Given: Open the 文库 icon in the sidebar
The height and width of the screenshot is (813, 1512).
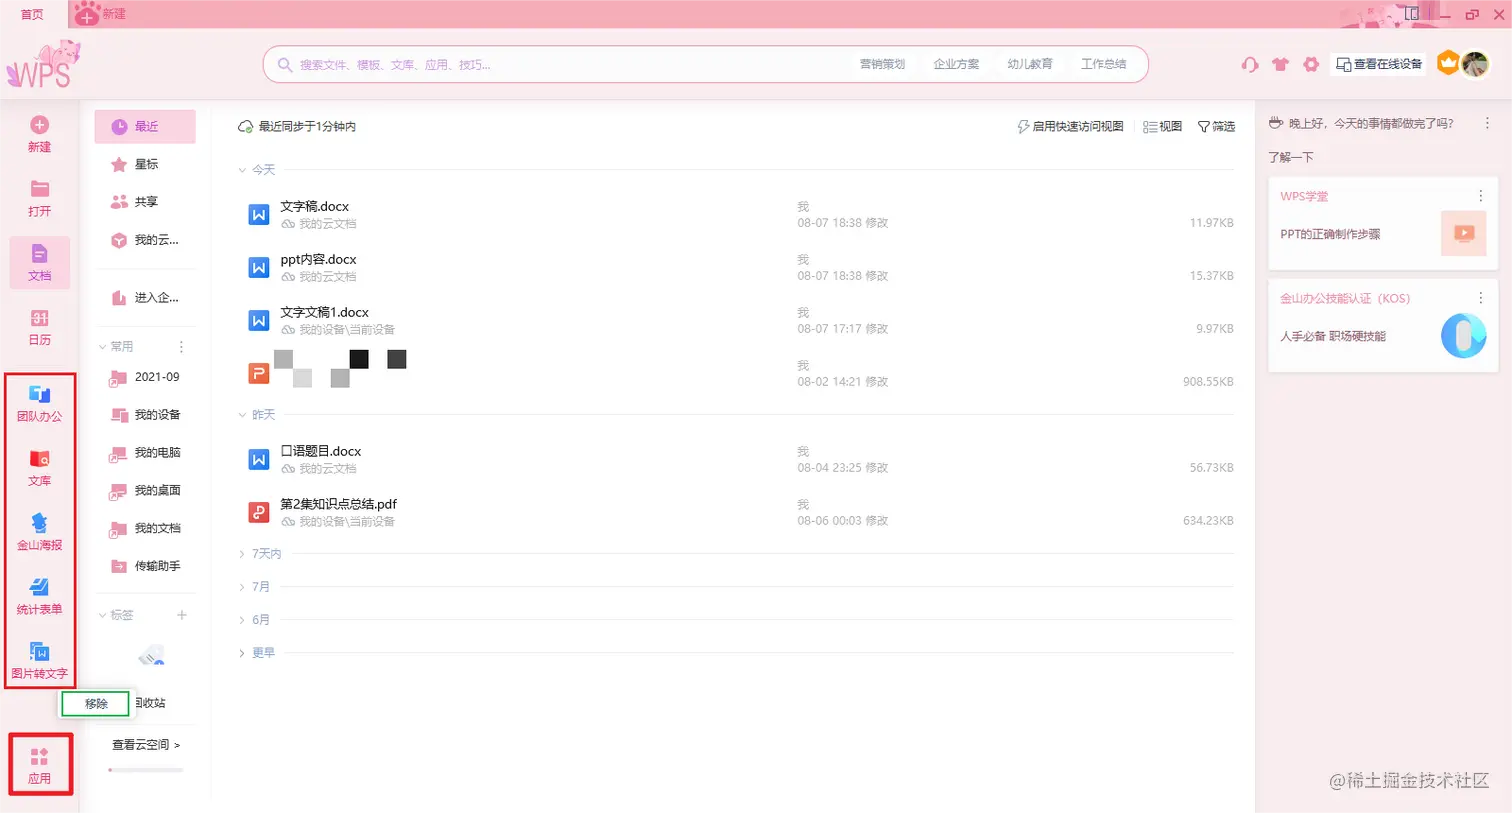Looking at the screenshot, I should click(40, 466).
